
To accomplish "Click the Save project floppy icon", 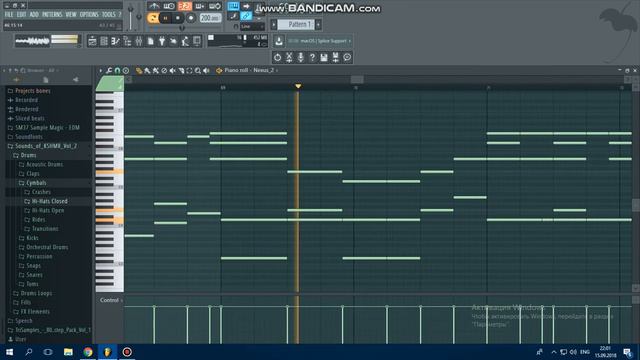I will click(x=324, y=58).
